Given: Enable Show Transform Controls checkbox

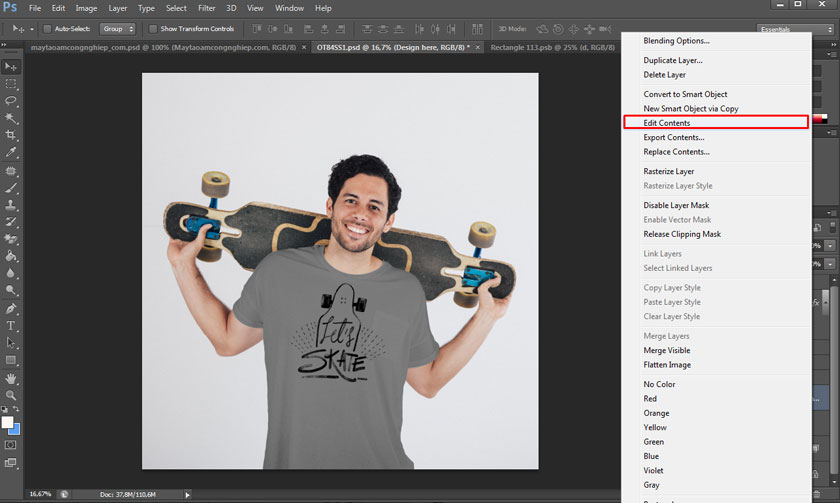Looking at the screenshot, I should pos(153,29).
